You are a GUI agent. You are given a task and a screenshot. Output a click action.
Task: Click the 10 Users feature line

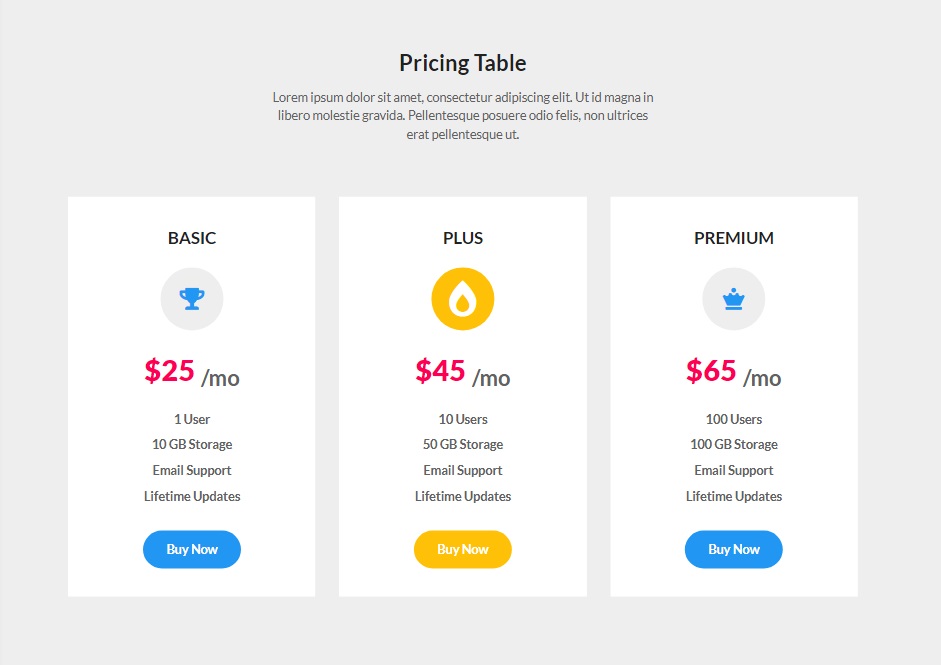463,419
